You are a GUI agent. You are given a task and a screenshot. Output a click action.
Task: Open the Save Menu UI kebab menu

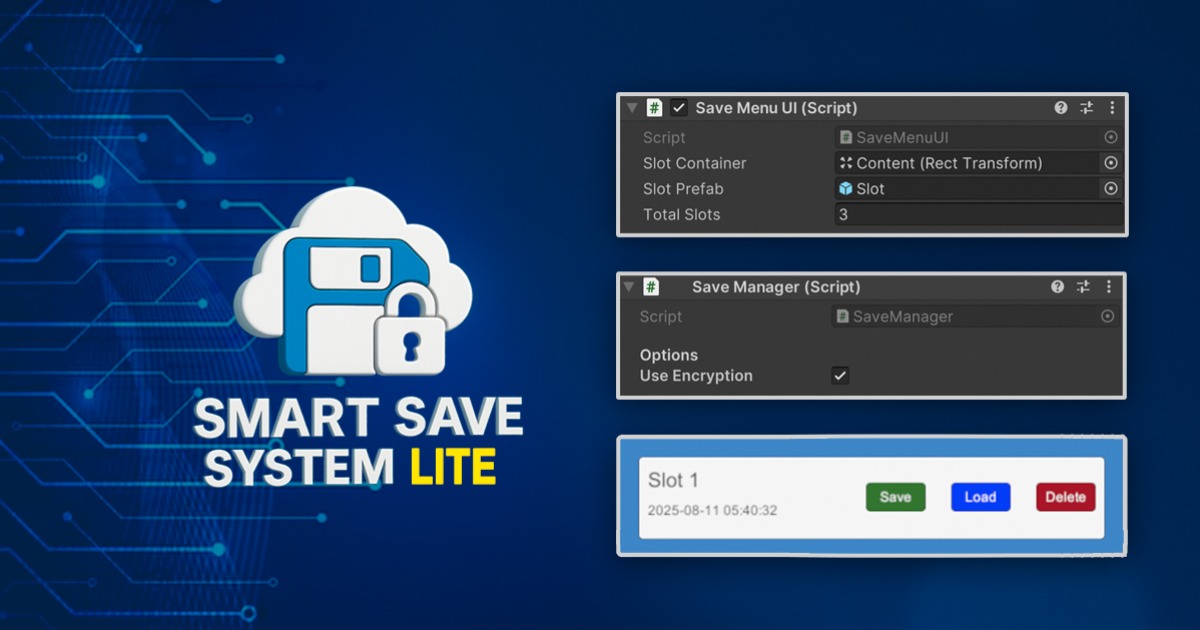click(x=1113, y=107)
